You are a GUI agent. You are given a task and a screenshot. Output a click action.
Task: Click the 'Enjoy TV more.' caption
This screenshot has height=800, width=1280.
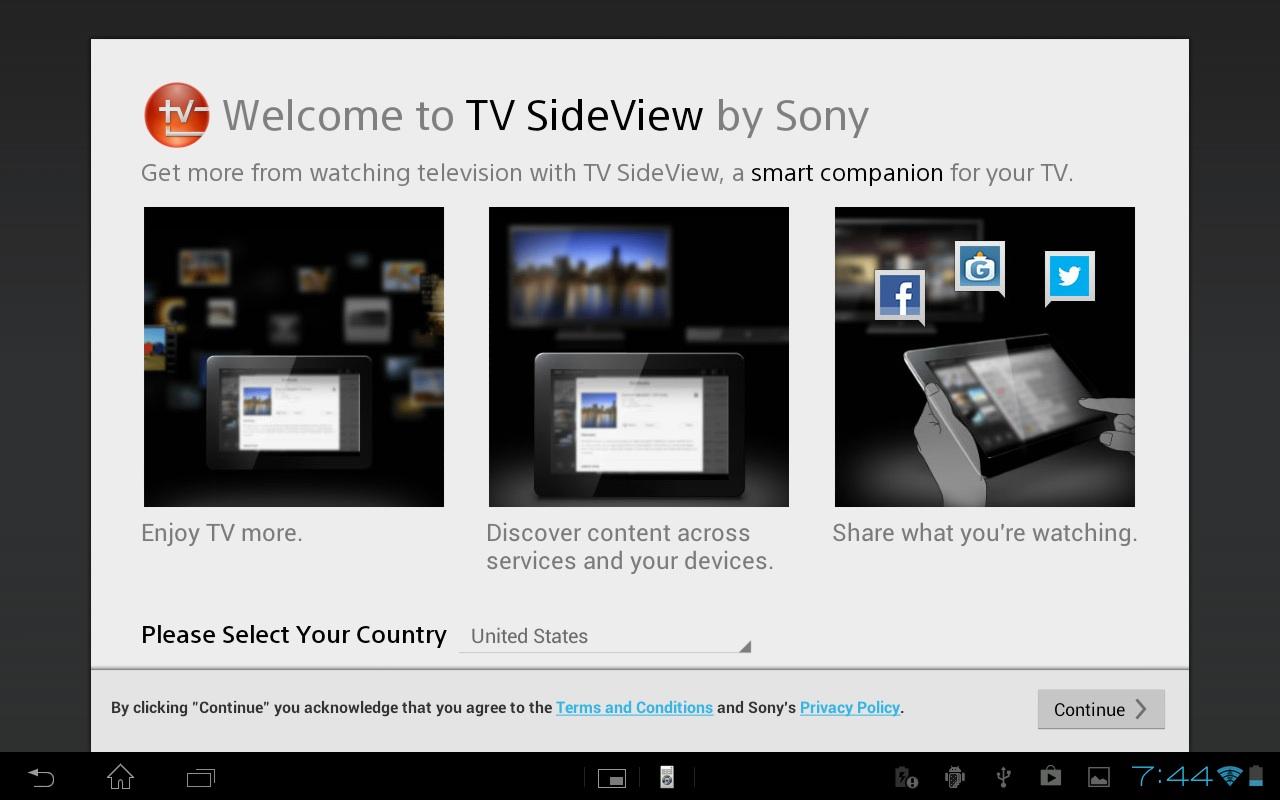pos(222,533)
